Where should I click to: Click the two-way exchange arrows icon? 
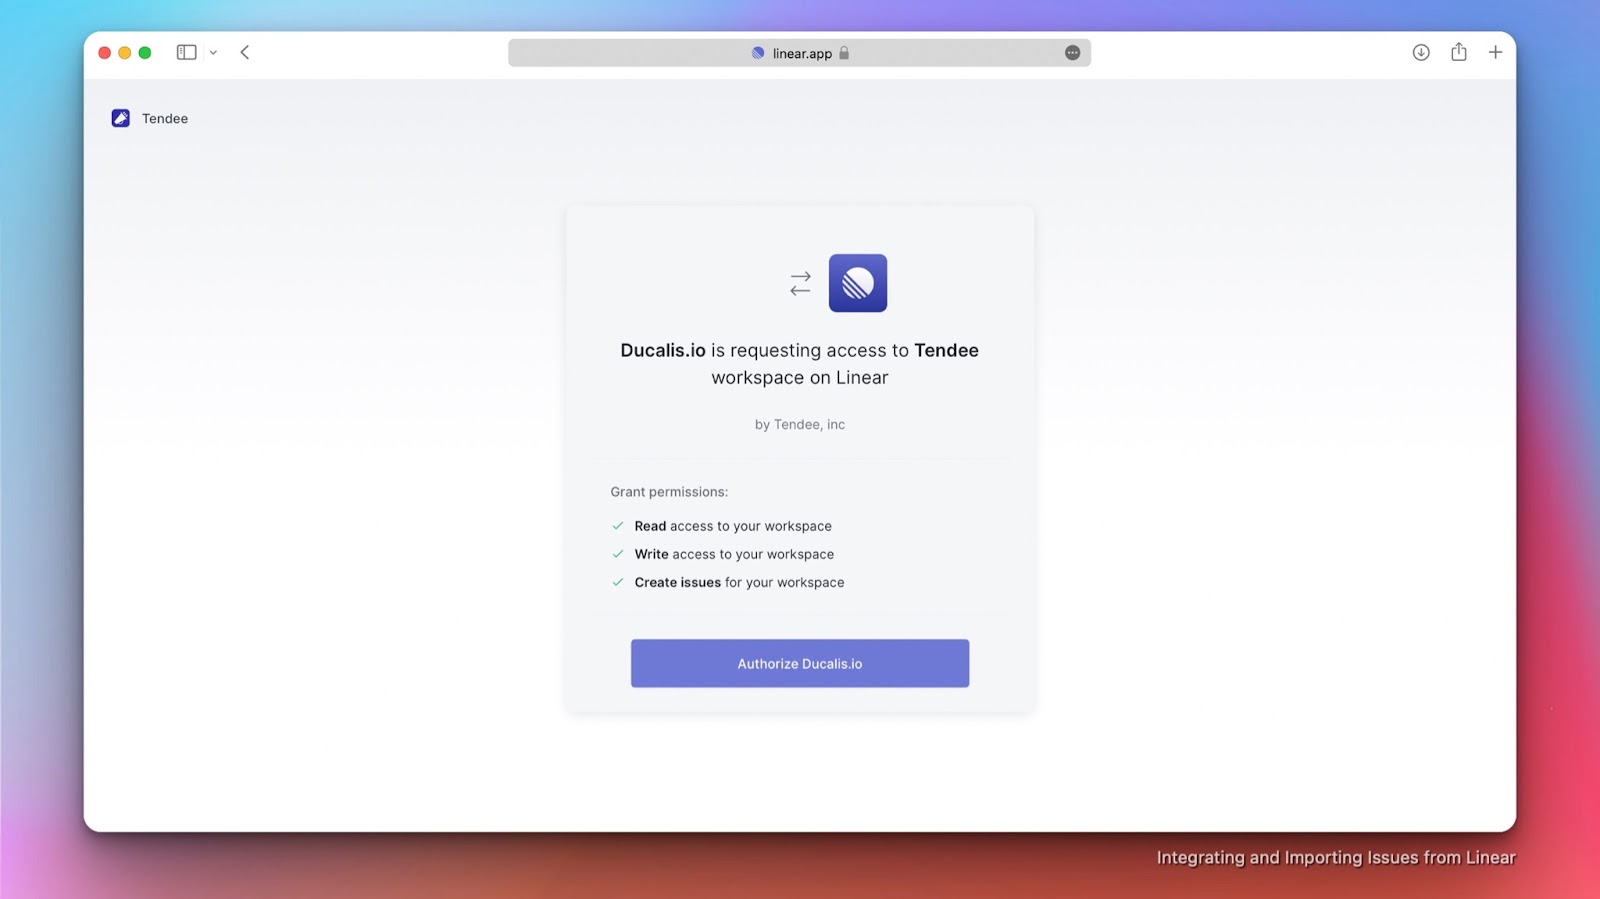800,284
